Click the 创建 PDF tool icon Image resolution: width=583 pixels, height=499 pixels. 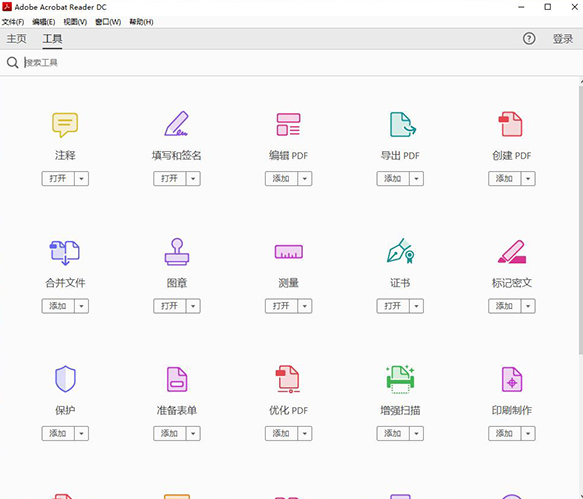[510, 124]
